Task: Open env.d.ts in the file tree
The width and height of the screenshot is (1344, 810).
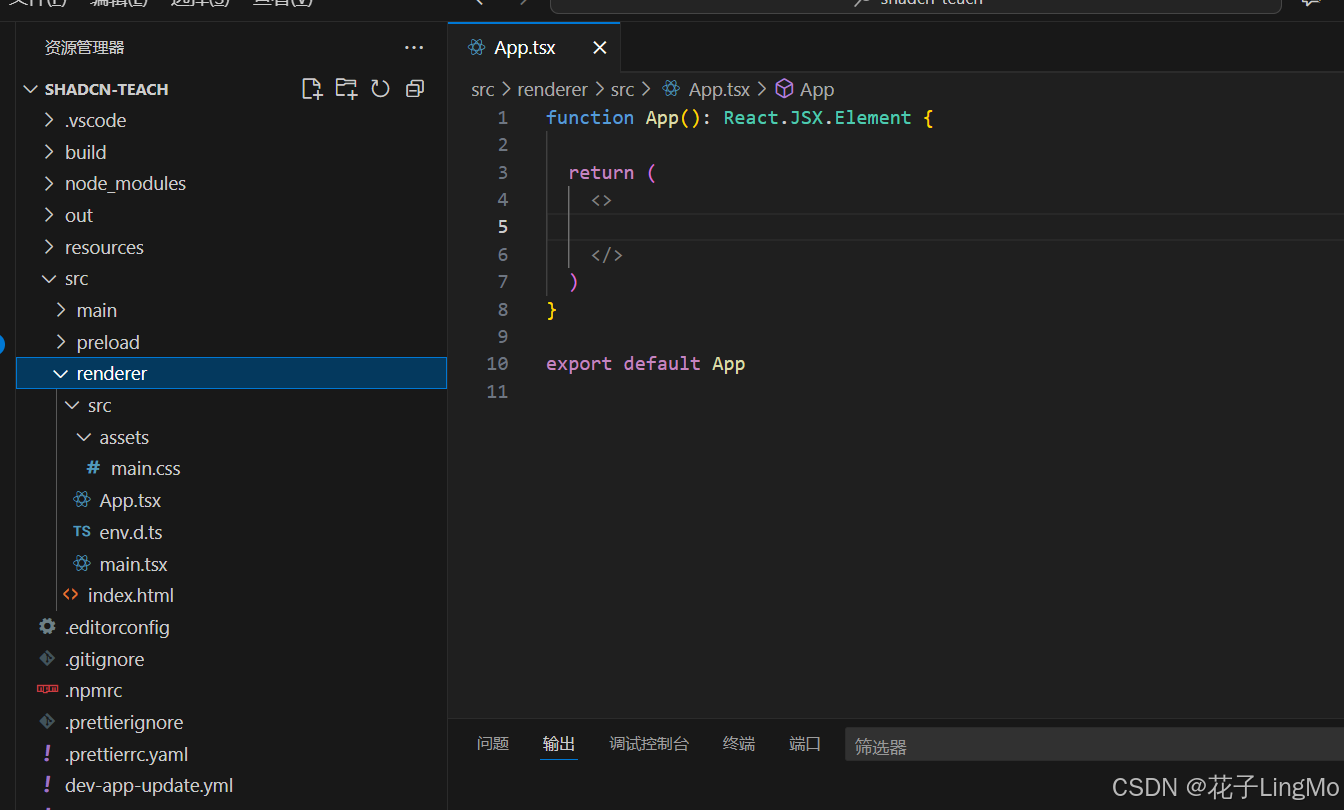Action: click(131, 532)
